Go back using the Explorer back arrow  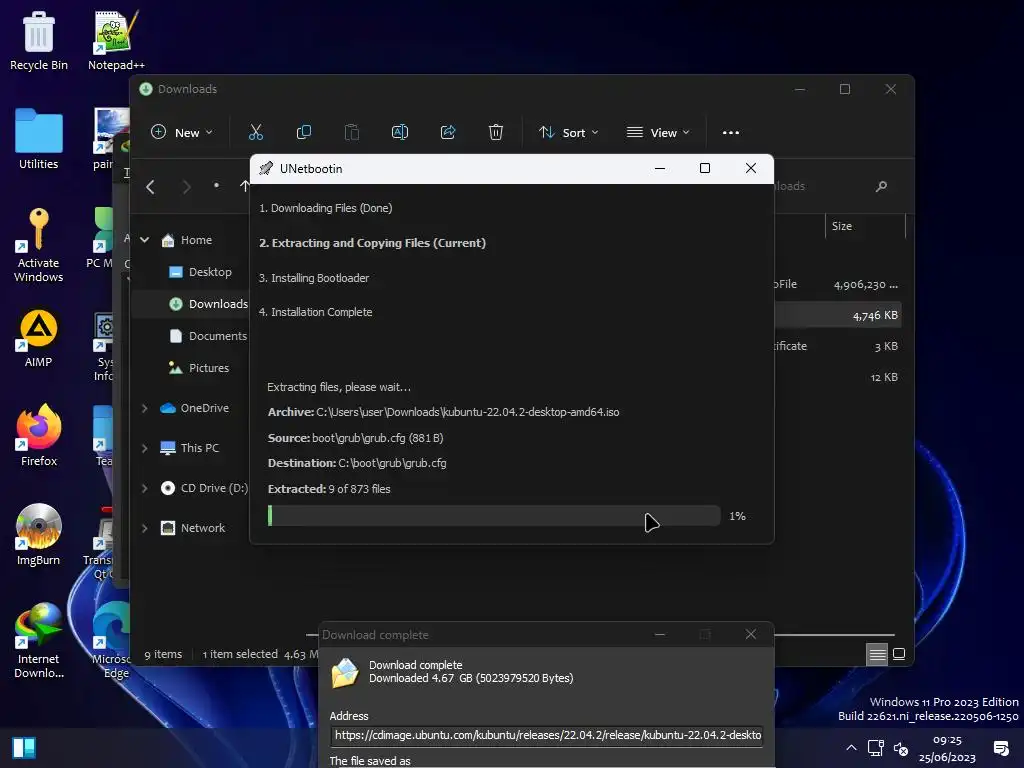pos(150,187)
